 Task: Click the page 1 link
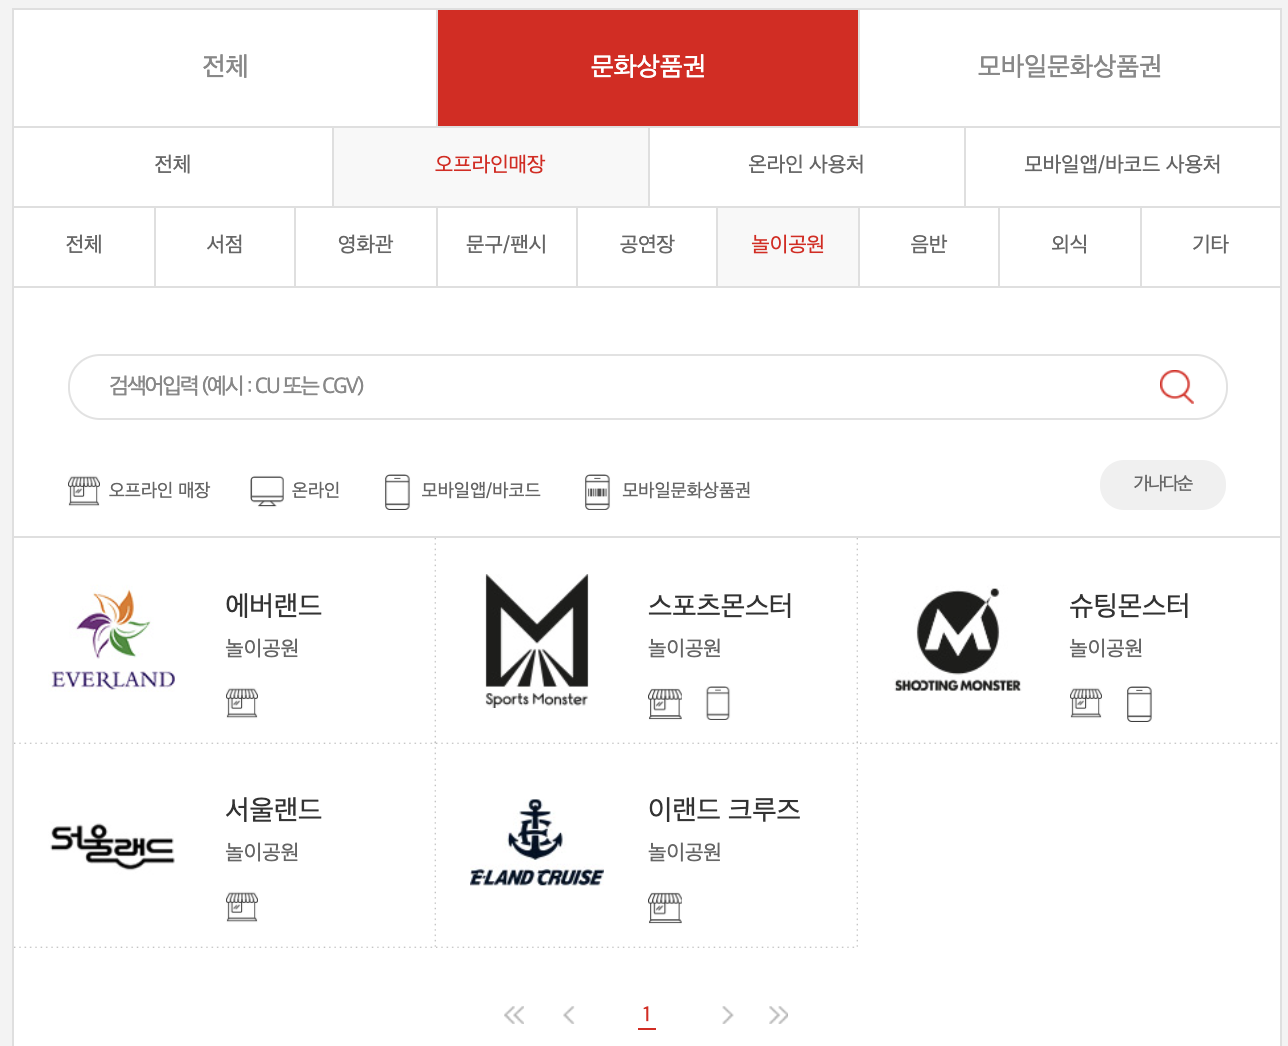[x=647, y=1014]
